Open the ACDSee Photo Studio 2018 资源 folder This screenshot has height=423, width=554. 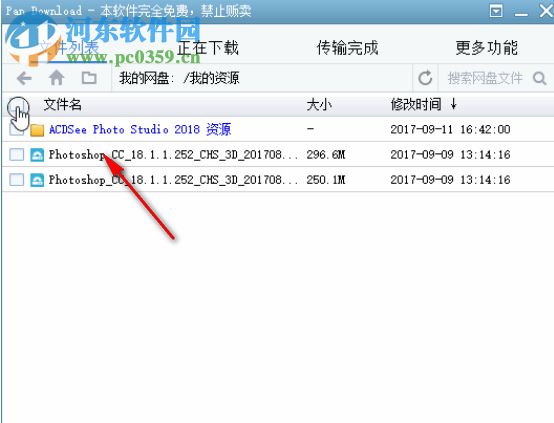point(140,129)
